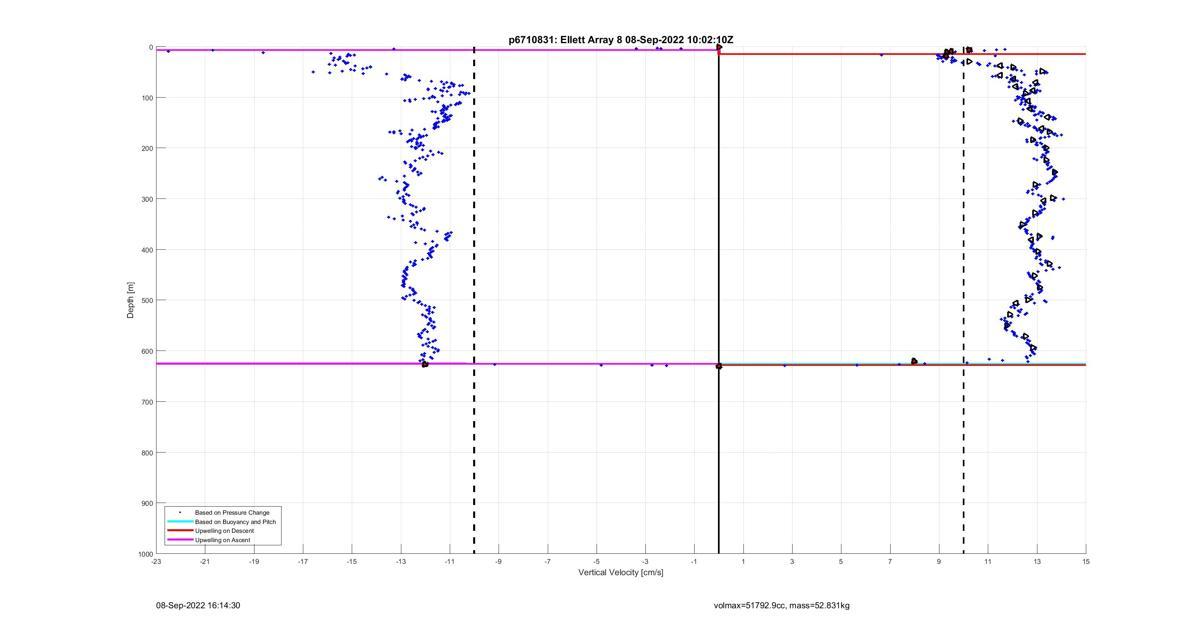This screenshot has width=1200, height=622.
Task: Click x-axis tick label '-23'
Action: [156, 561]
